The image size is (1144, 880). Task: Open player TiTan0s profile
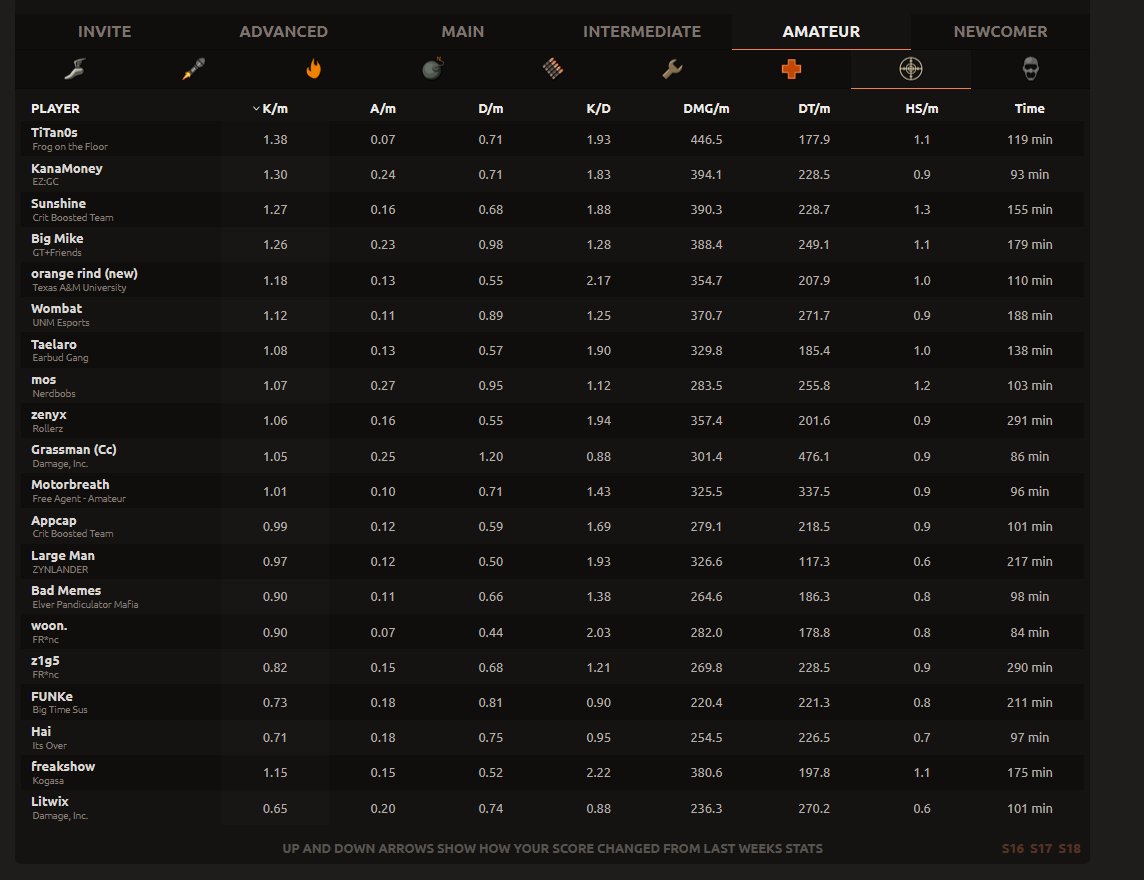[54, 133]
